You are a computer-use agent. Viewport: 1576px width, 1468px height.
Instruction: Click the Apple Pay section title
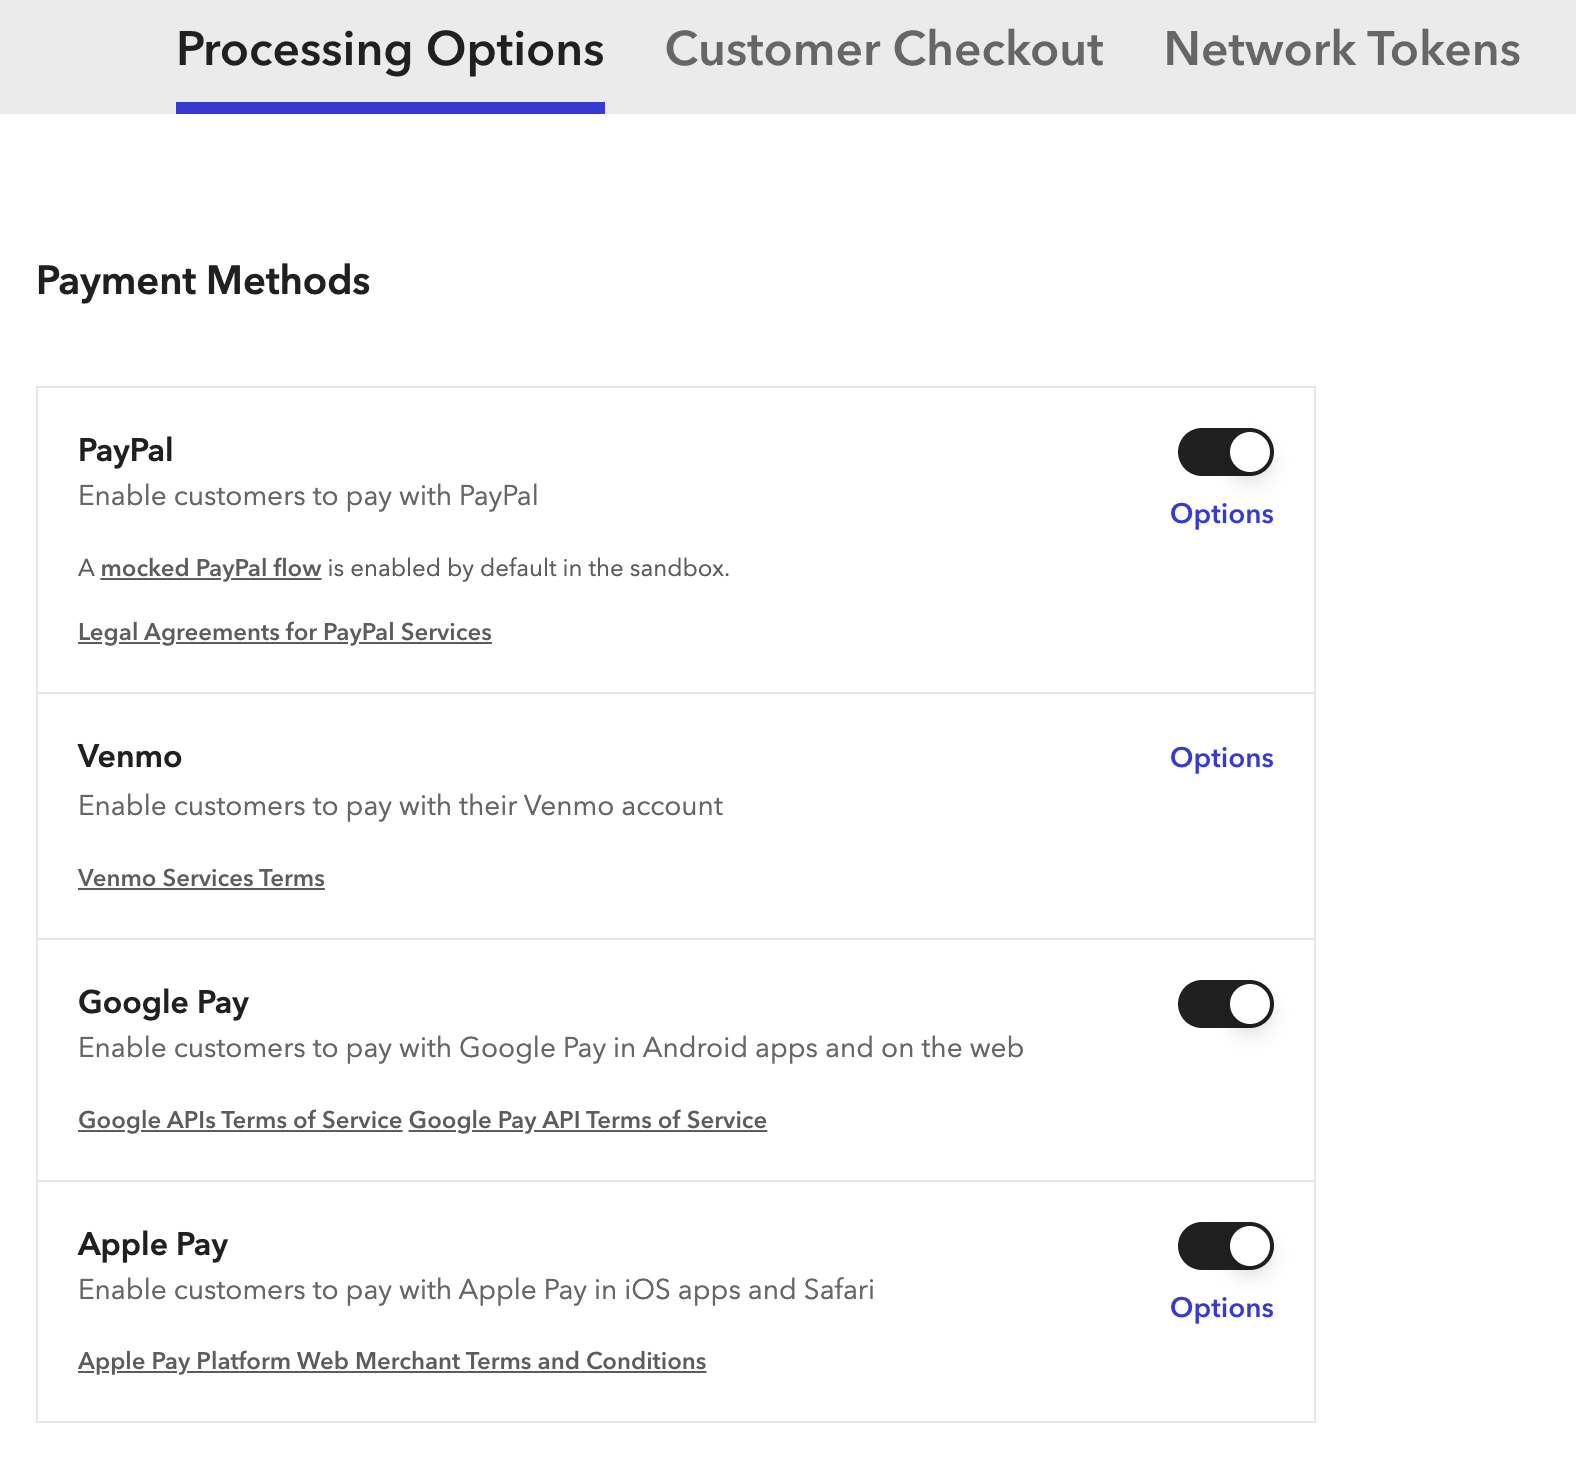[153, 1244]
